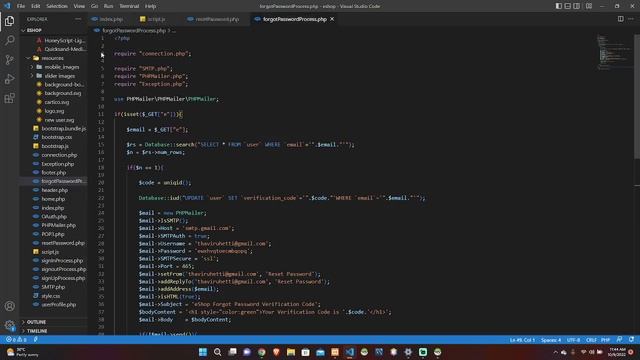Open the Run and Debug view
640x360 pixels.
(x=9, y=79)
